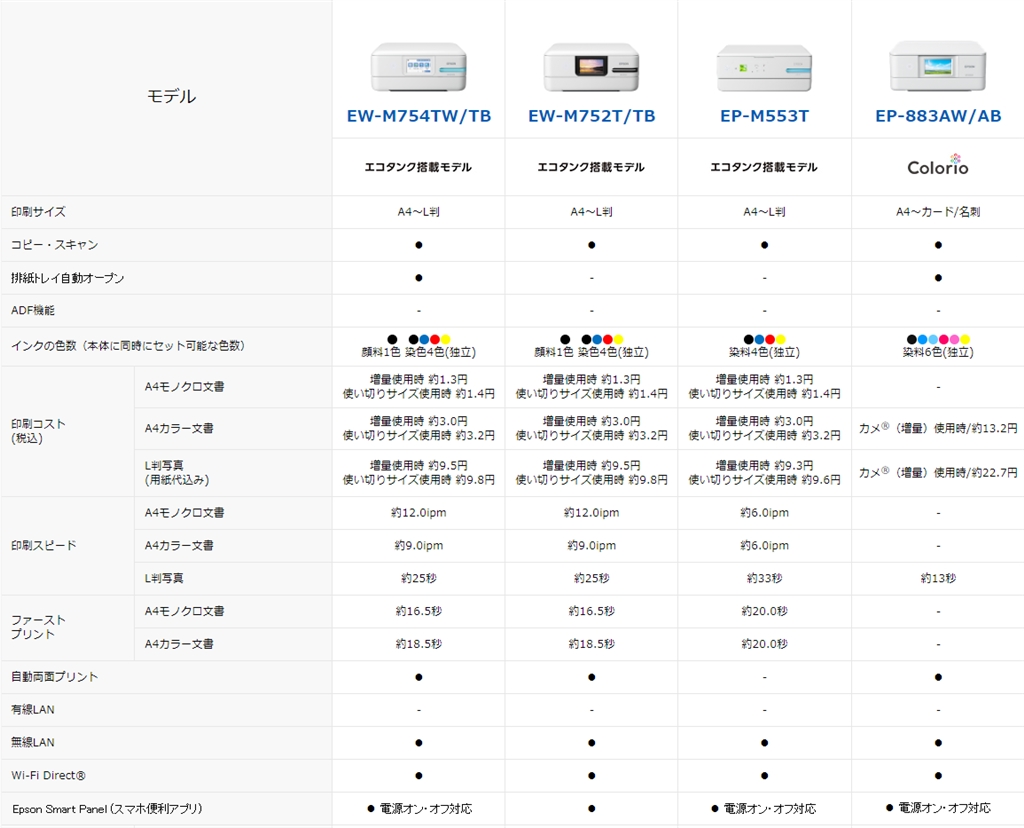Click the Epson Smart Panel row label

pos(107,809)
